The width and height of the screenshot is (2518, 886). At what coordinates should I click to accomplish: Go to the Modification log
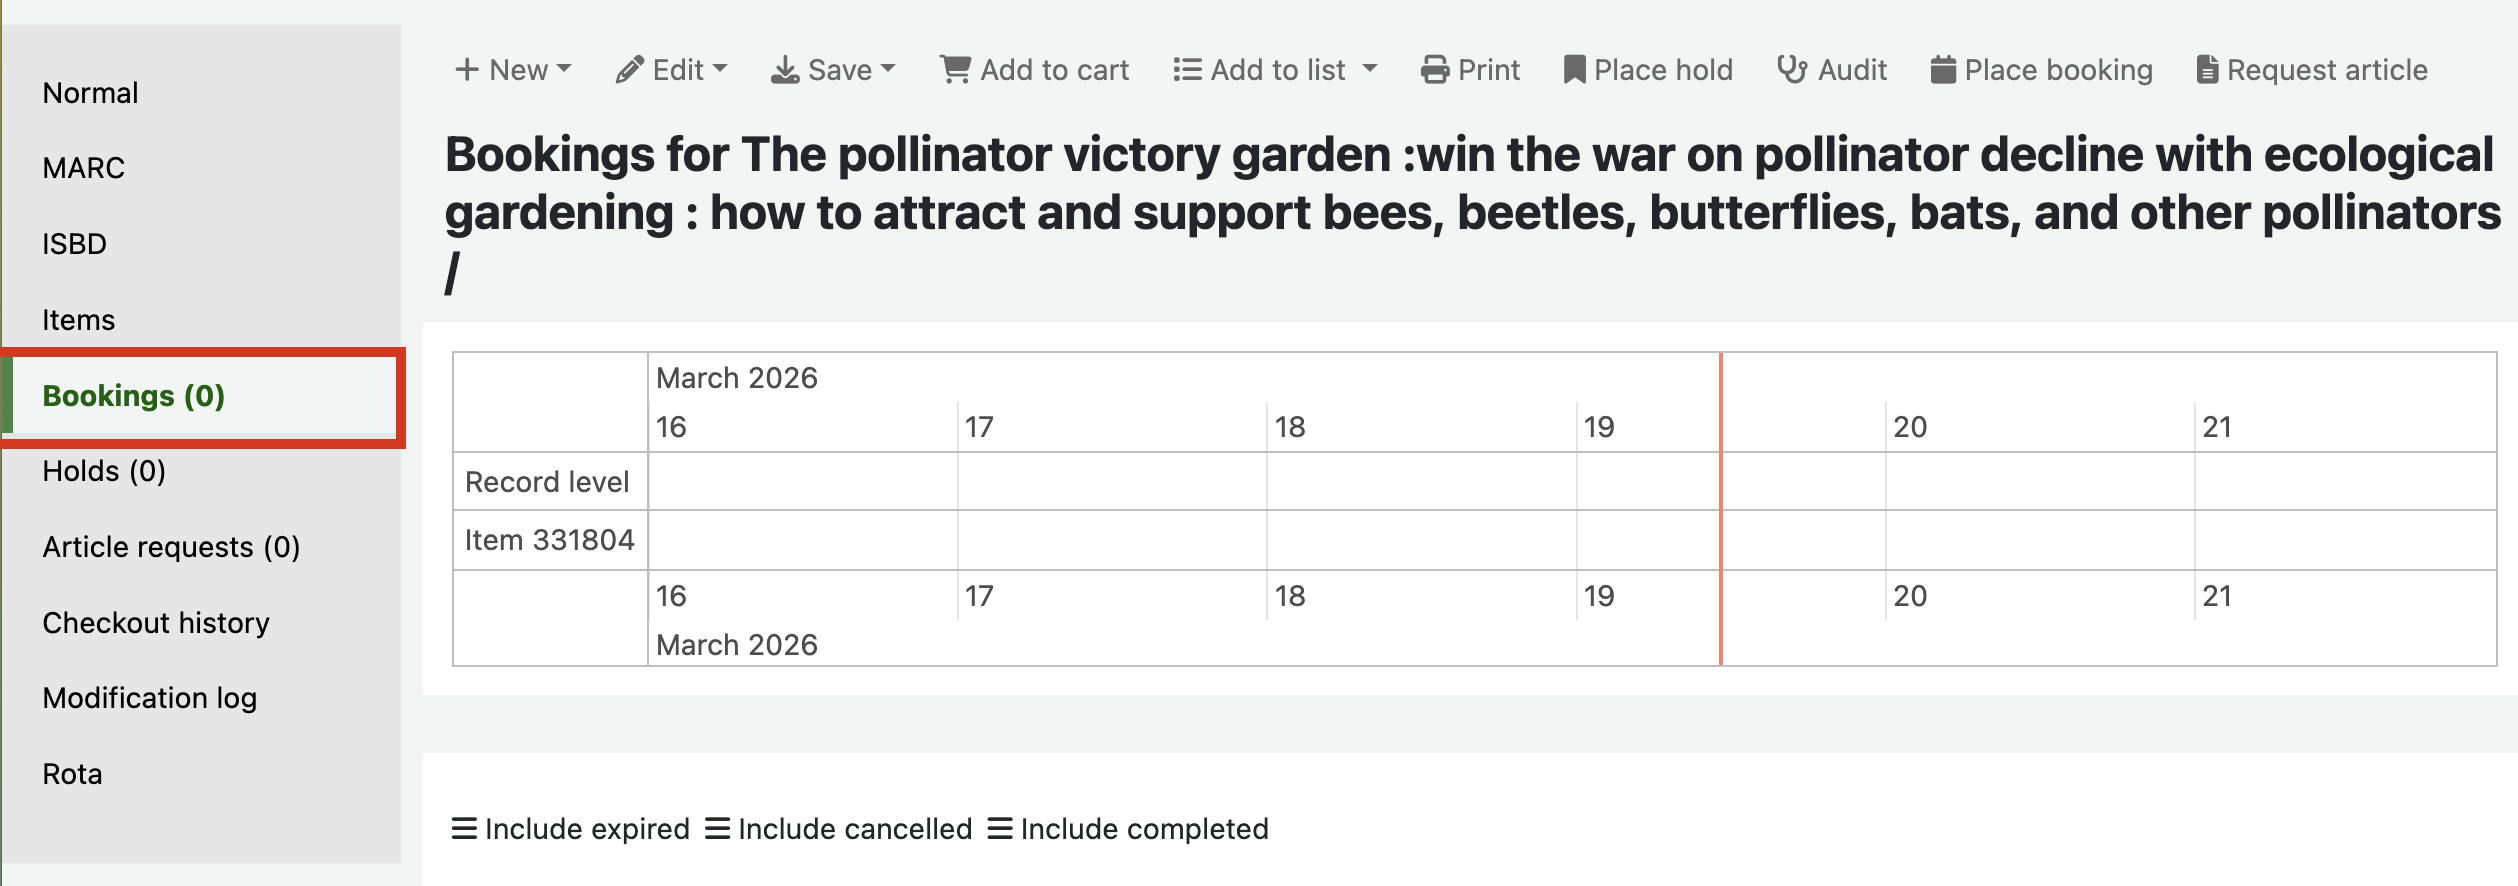pos(150,698)
